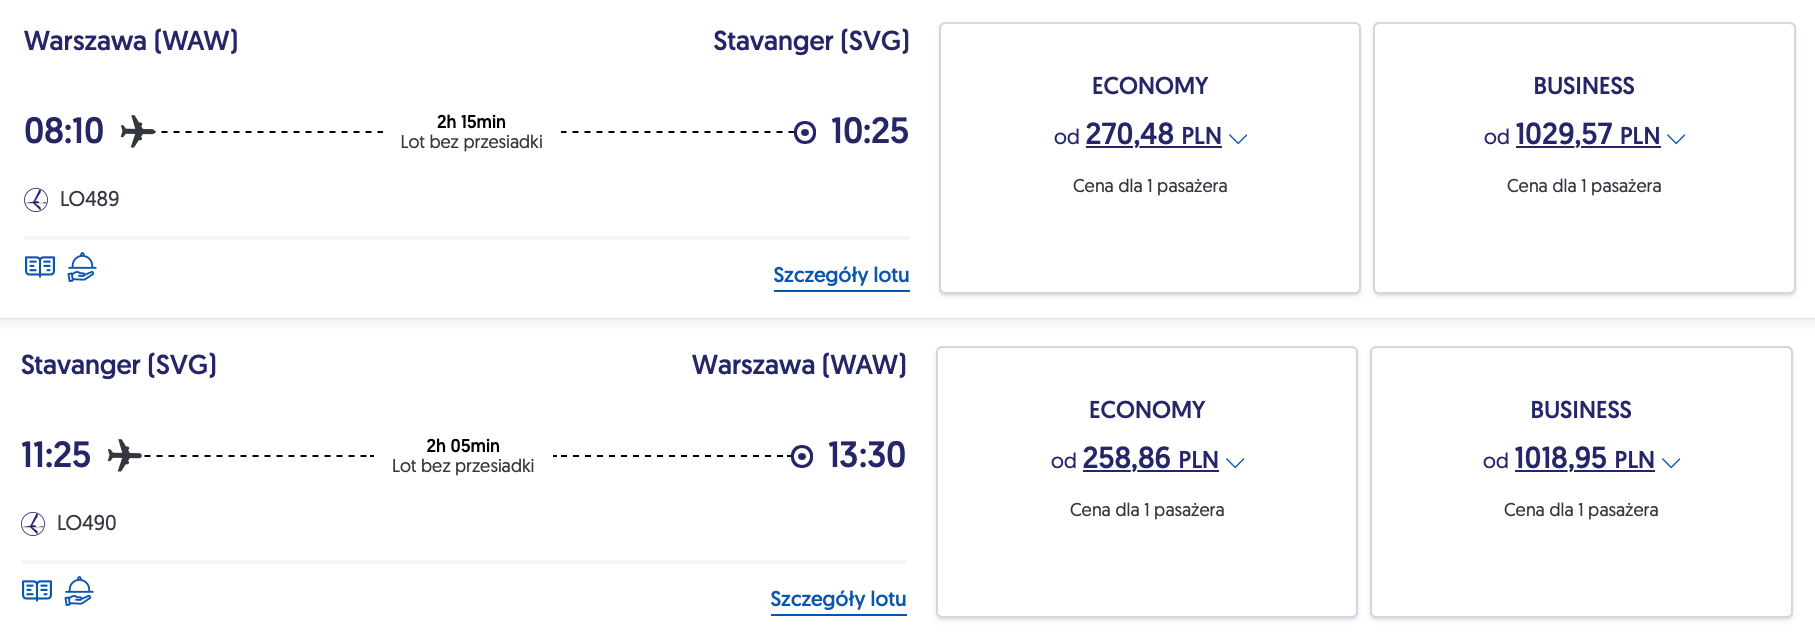The height and width of the screenshot is (642, 1815).
Task: Expand the chevron next to 258,86 PLN
Action: tap(1235, 462)
